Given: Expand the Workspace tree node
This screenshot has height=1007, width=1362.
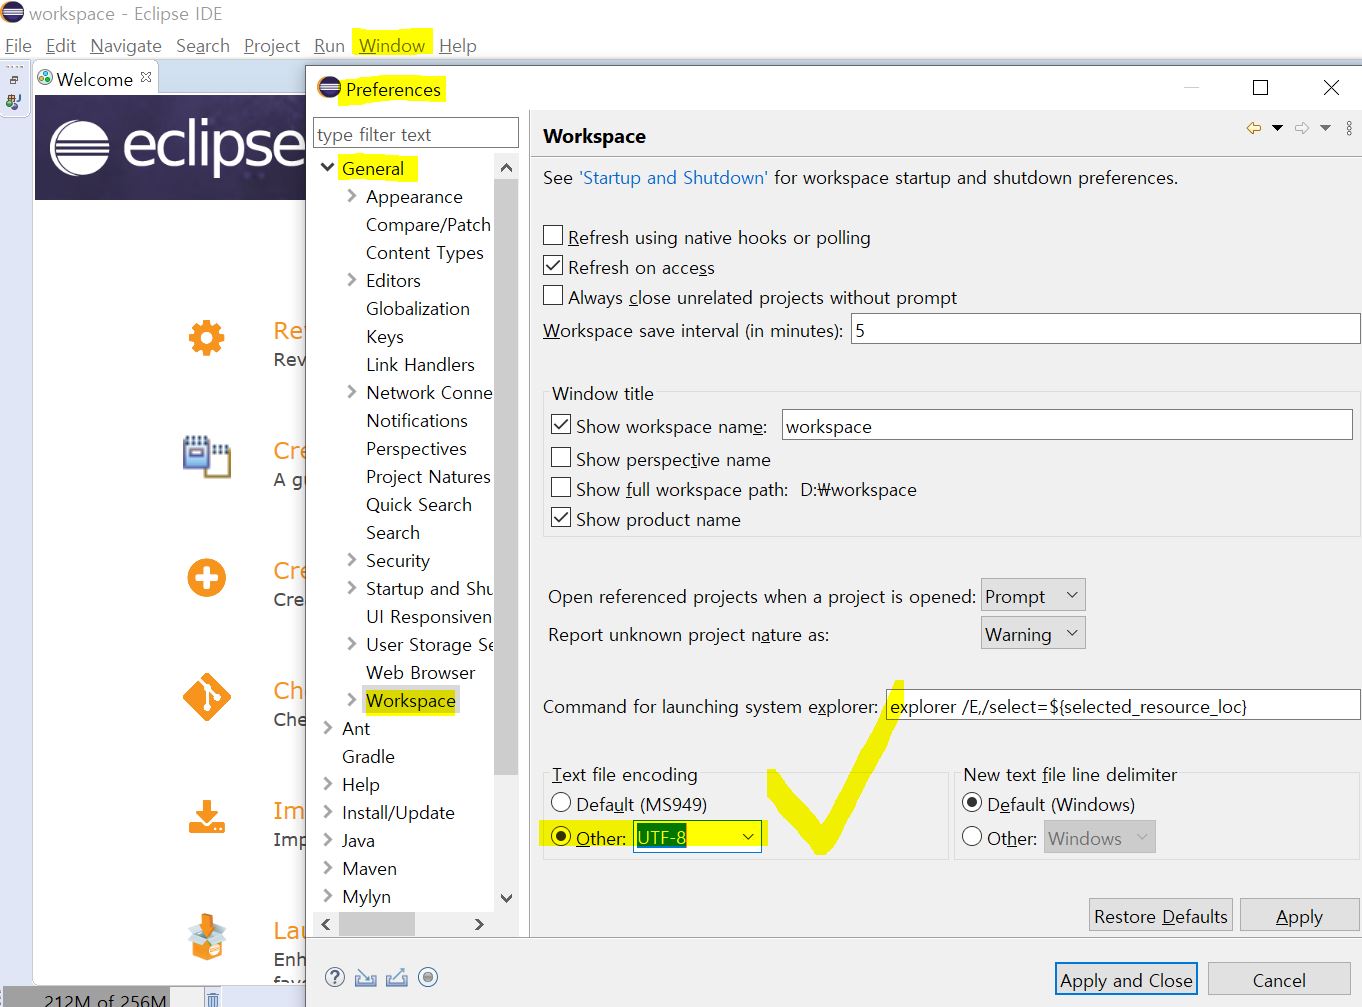Looking at the screenshot, I should tap(352, 700).
